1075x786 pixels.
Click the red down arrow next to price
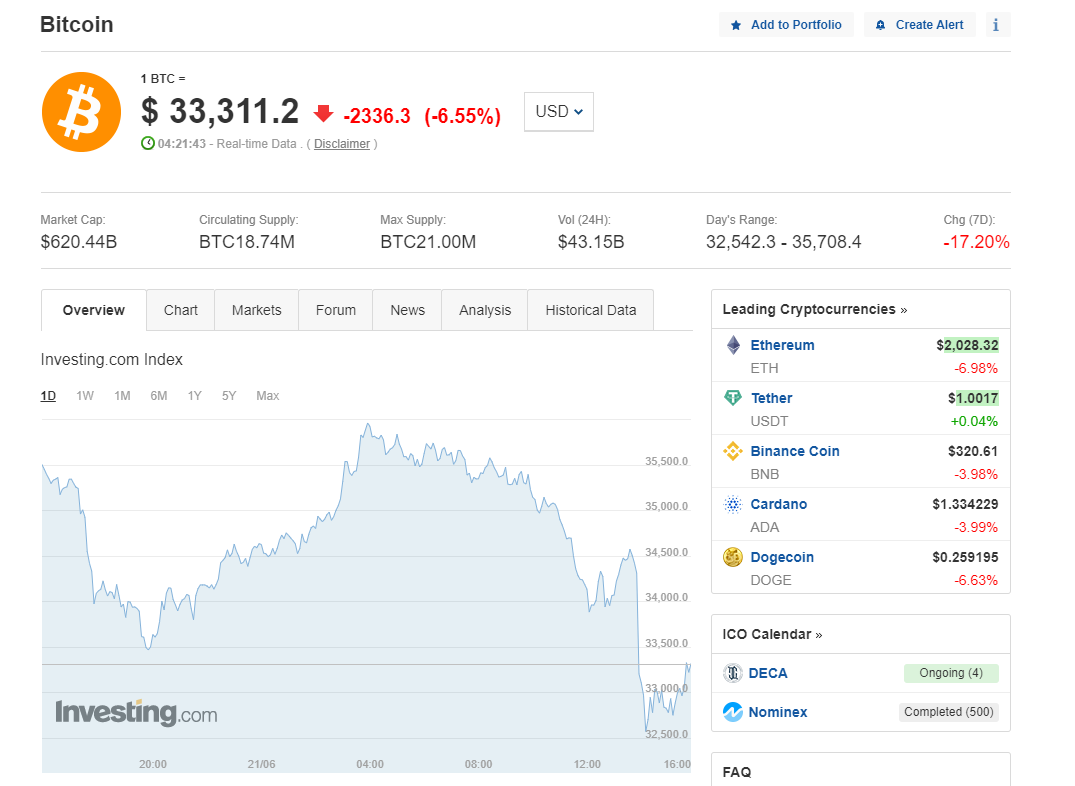(x=324, y=113)
